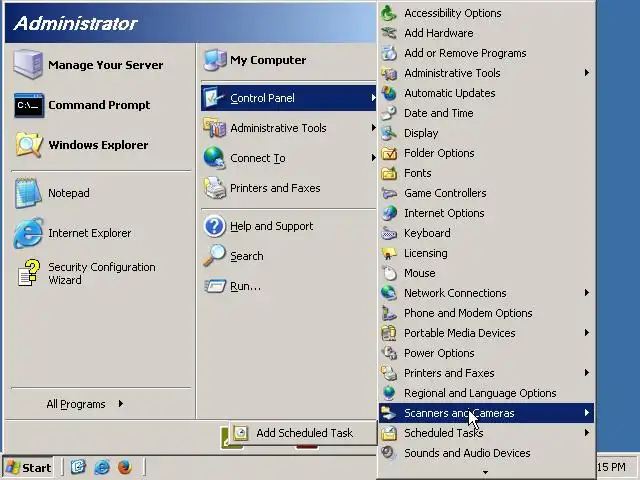Click the Show Desktop Quick Launch icon
640x480 pixels.
pos(78,467)
